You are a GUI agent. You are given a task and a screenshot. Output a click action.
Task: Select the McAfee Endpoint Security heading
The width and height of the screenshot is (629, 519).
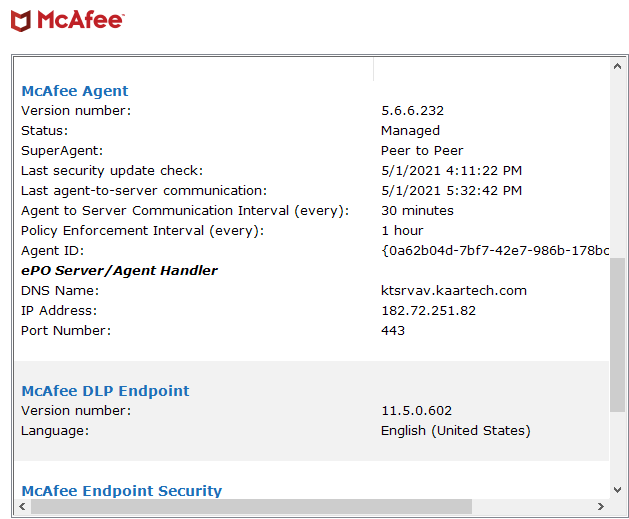(122, 491)
